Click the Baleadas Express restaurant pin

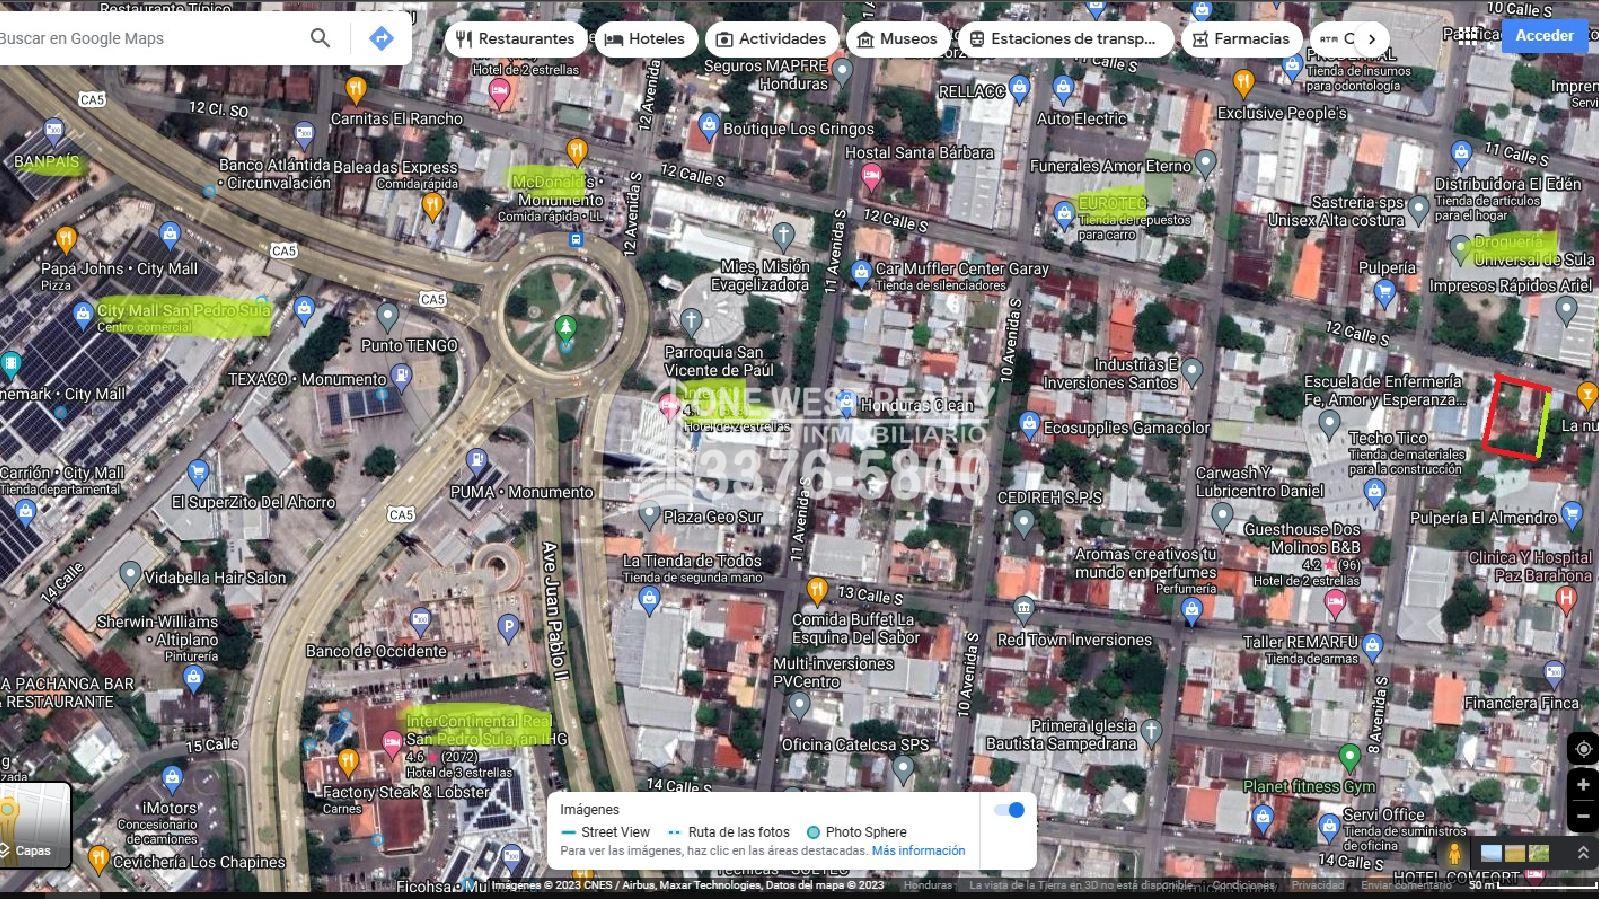(x=432, y=205)
